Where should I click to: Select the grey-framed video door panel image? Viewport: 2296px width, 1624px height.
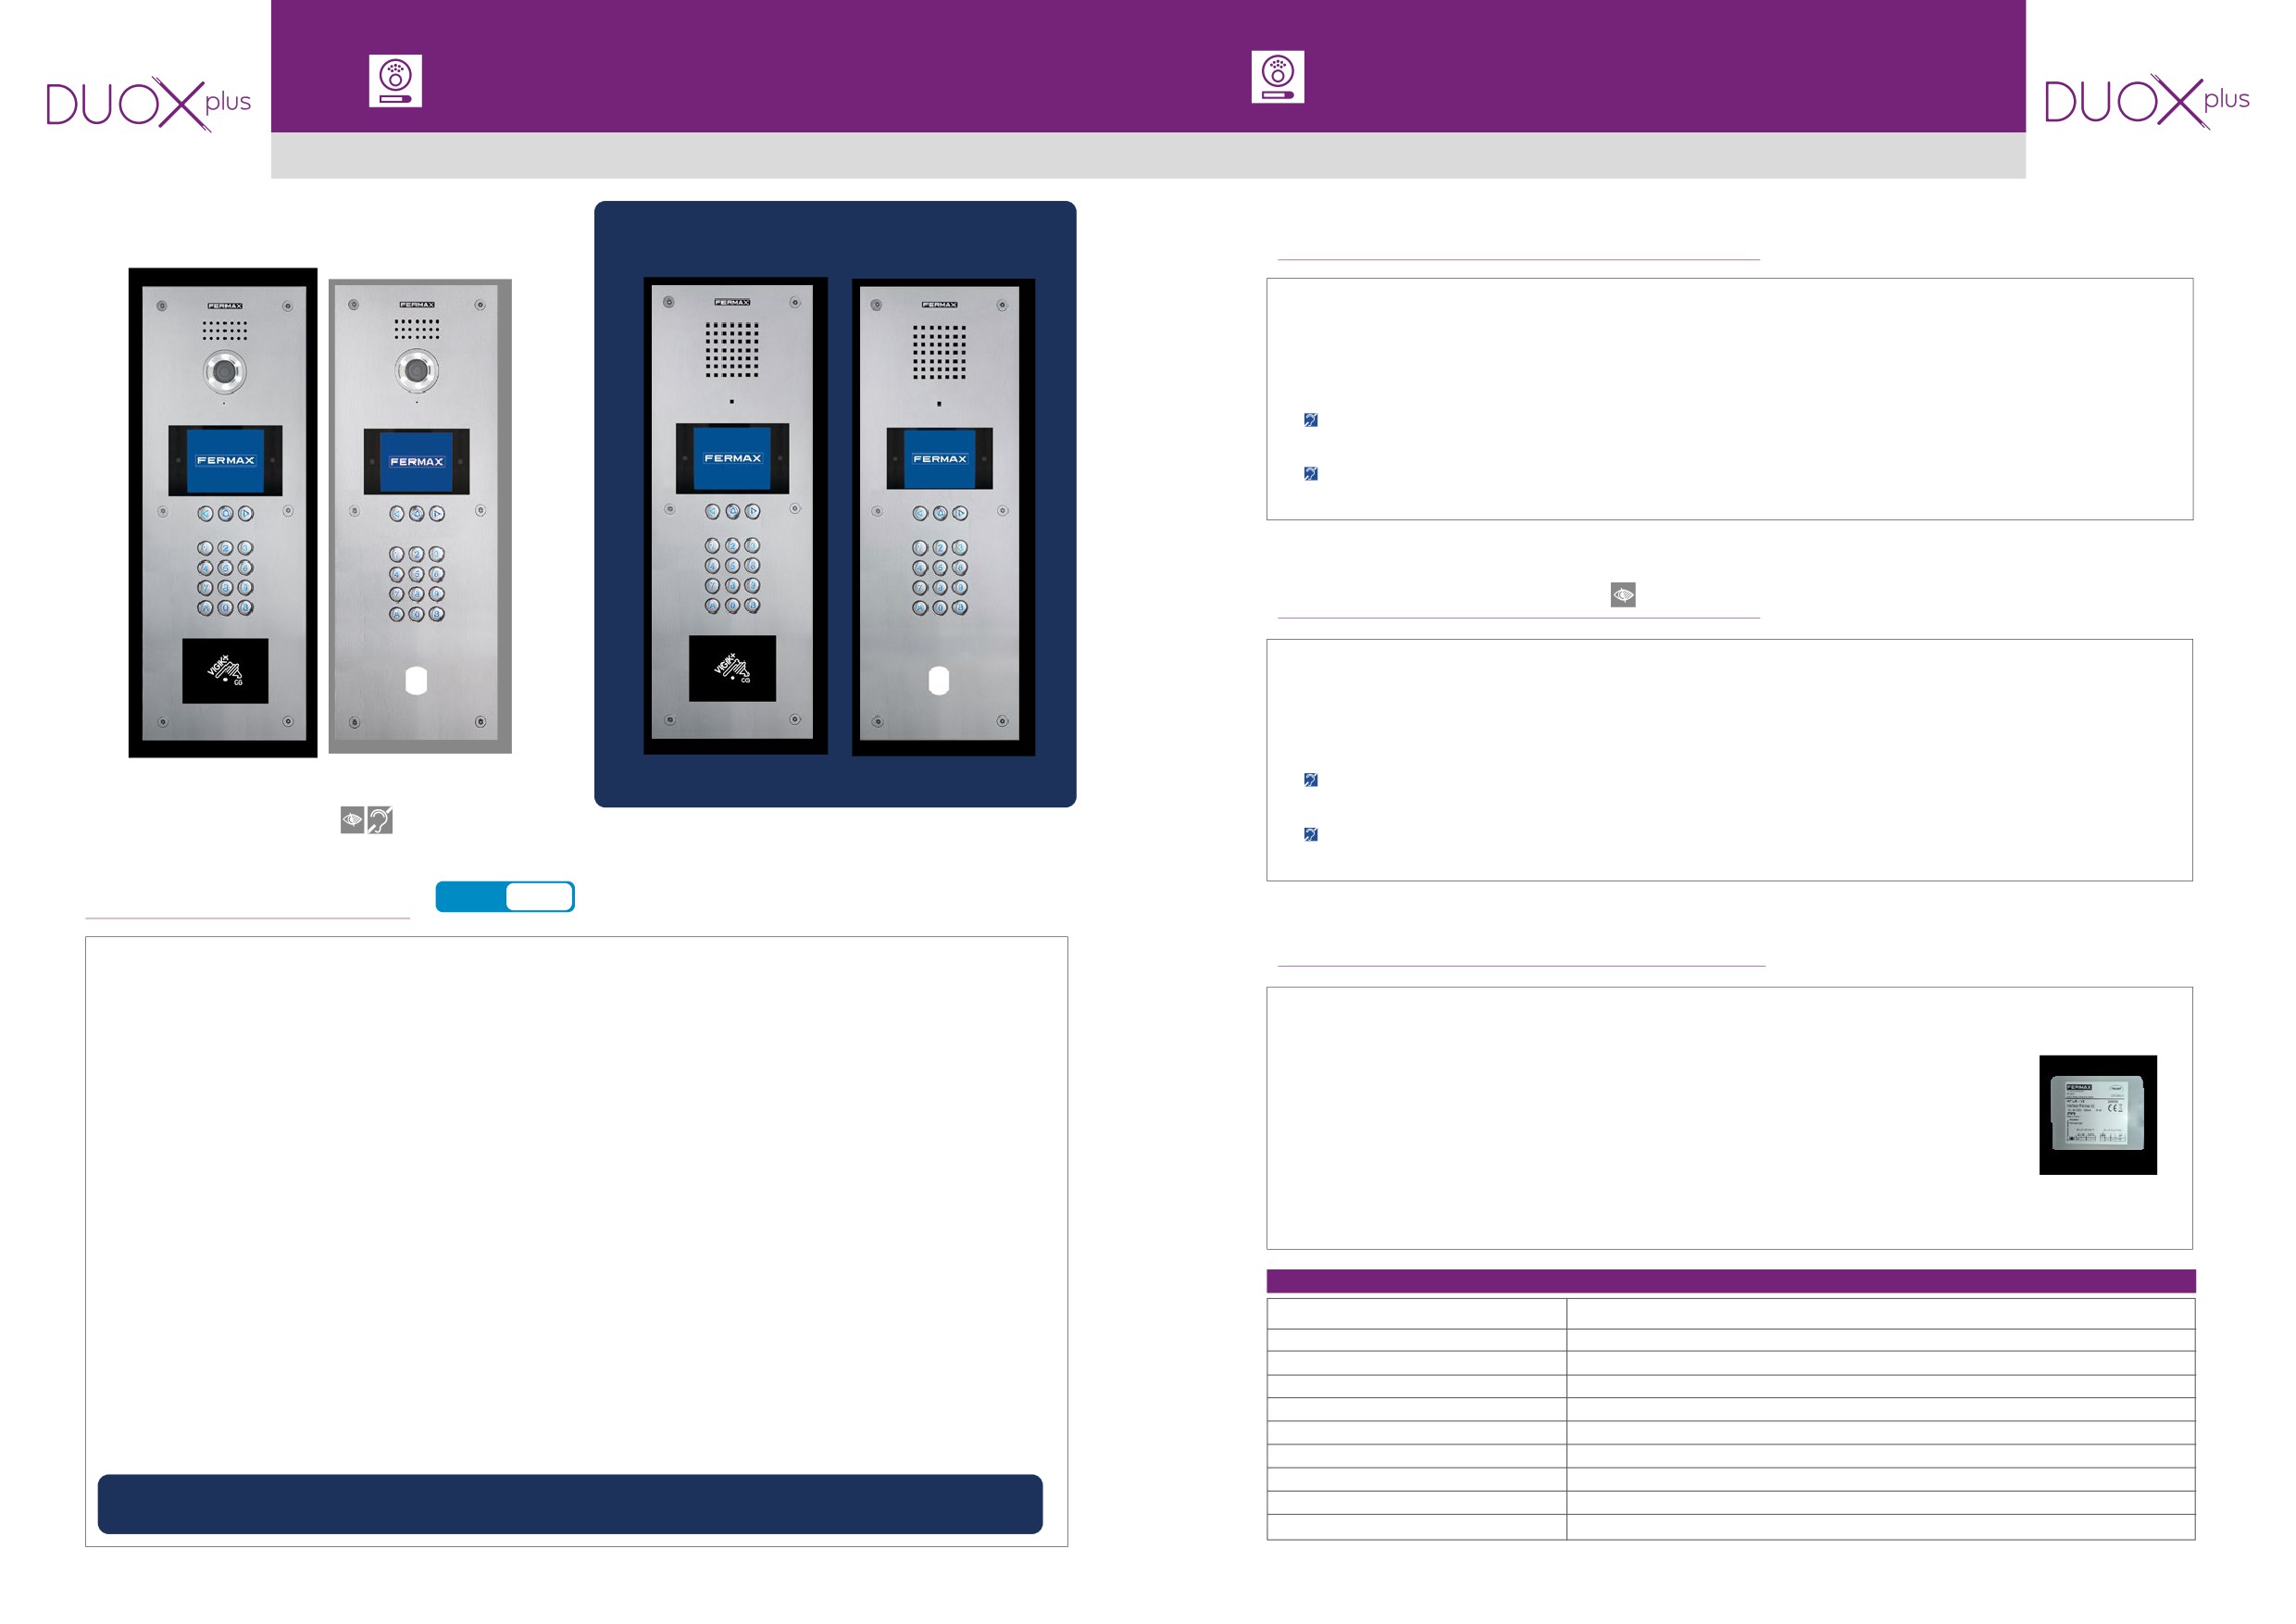point(420,516)
